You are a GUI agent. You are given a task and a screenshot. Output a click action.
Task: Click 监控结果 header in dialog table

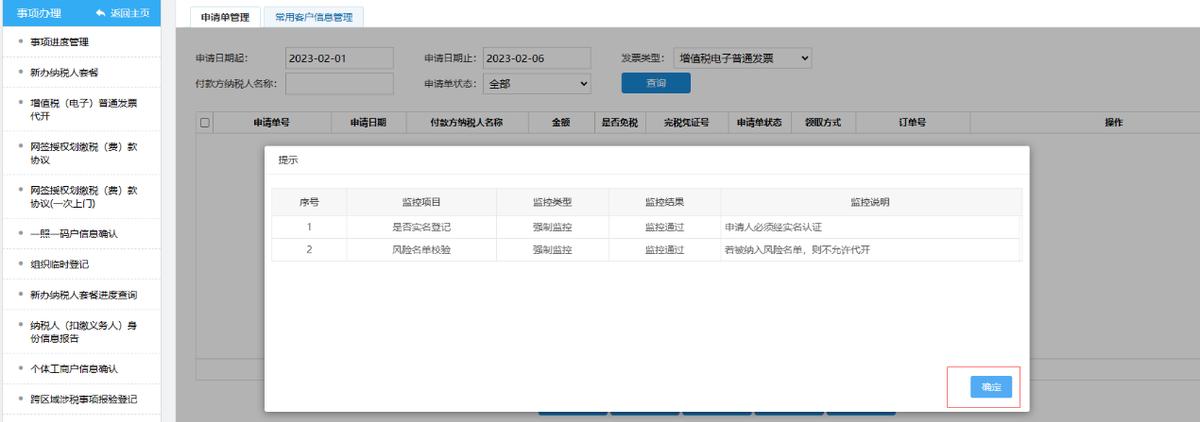664,202
